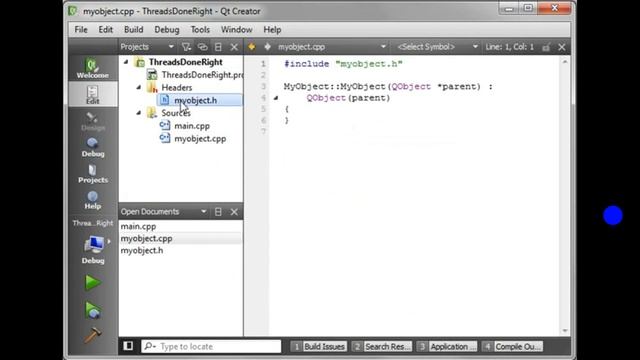Open the Build menu
The height and width of the screenshot is (360, 640).
133,30
